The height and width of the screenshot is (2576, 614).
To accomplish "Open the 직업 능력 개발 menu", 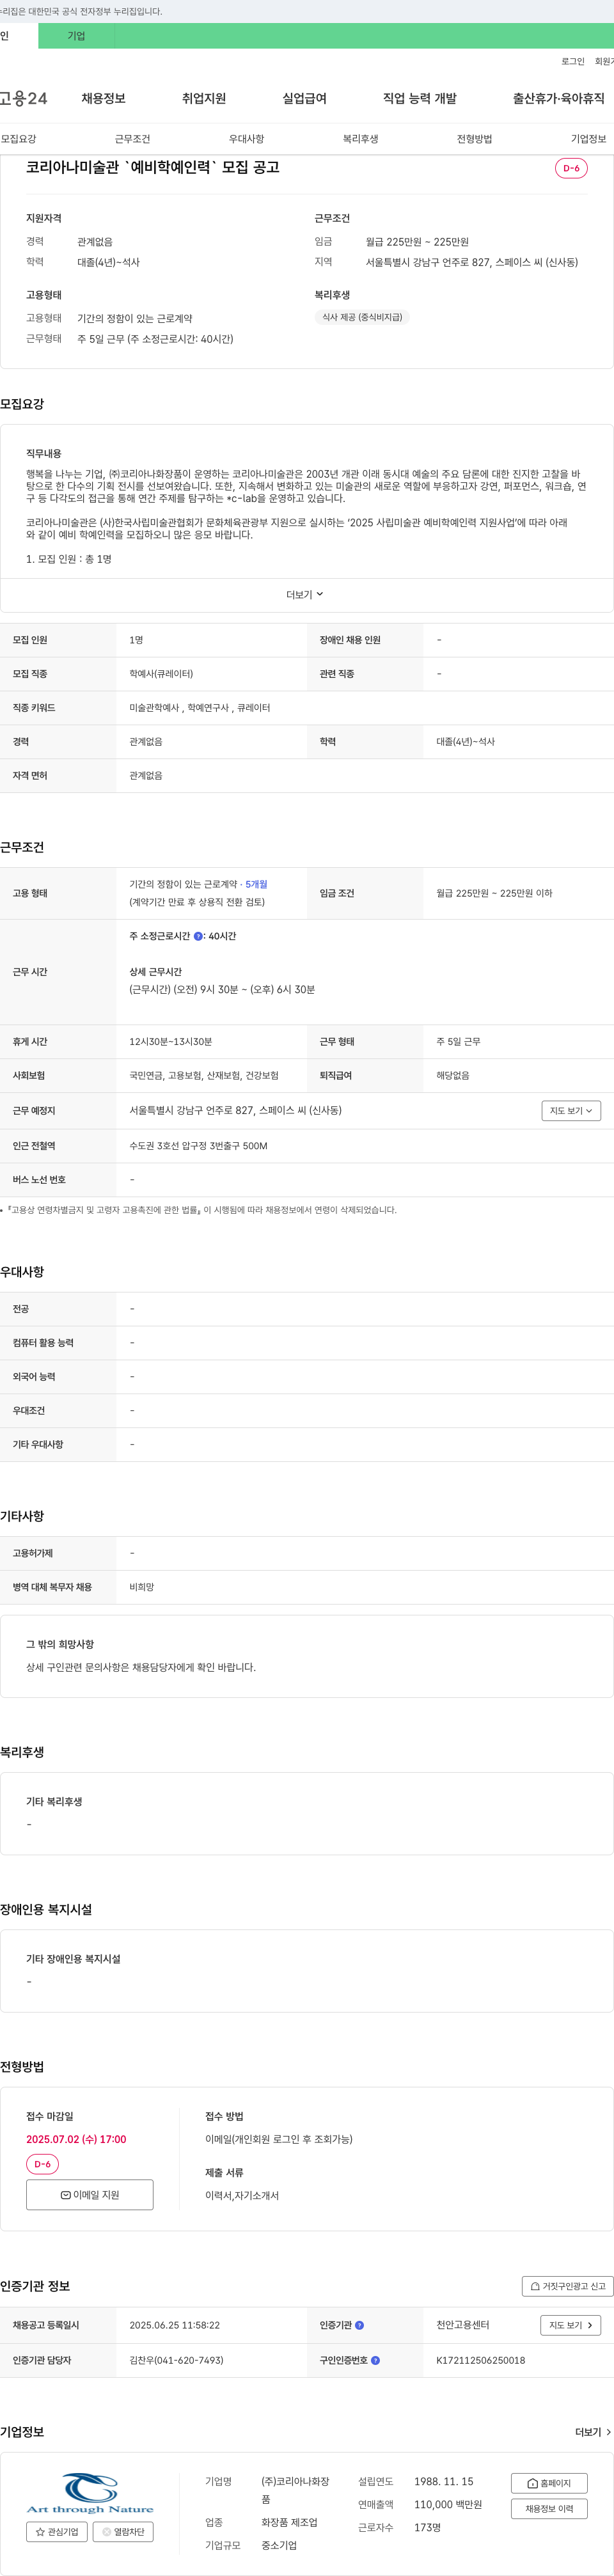I will pos(420,98).
